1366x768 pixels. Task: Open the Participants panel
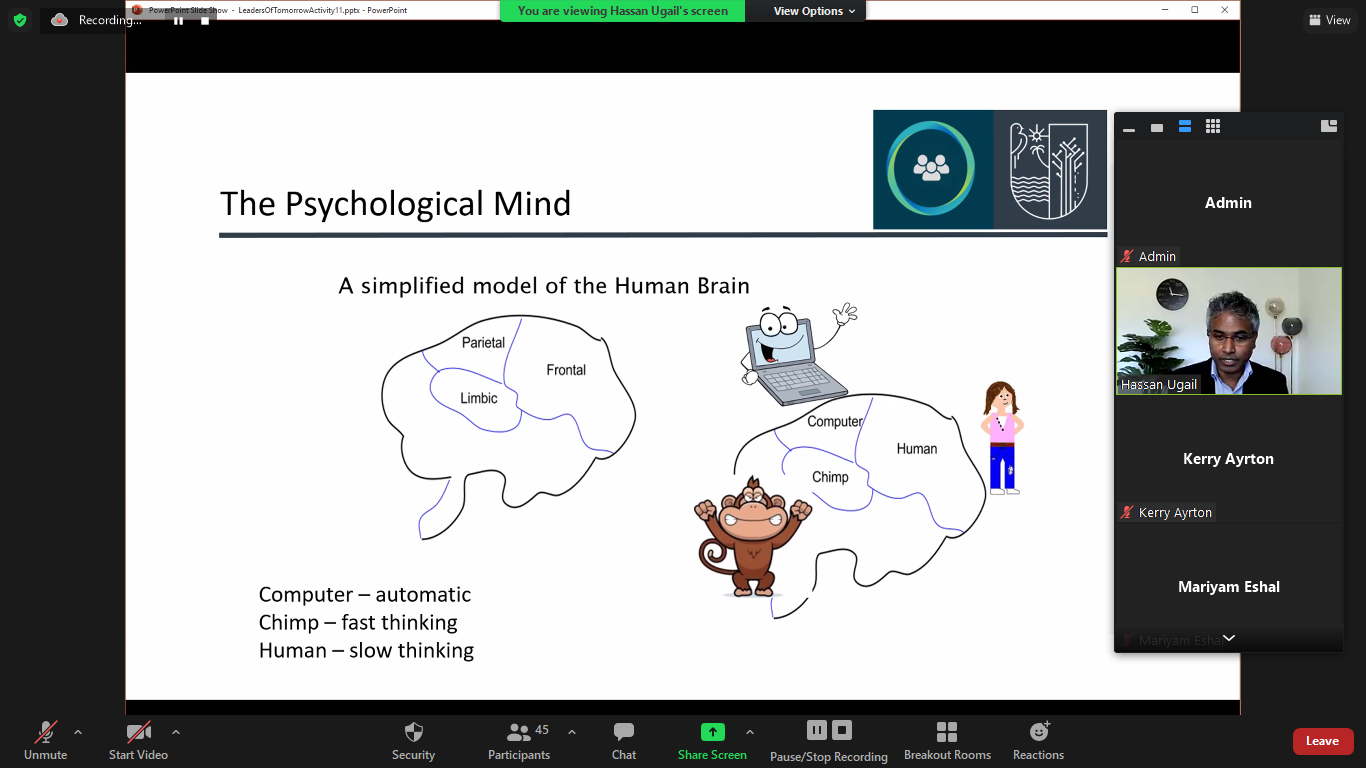519,741
